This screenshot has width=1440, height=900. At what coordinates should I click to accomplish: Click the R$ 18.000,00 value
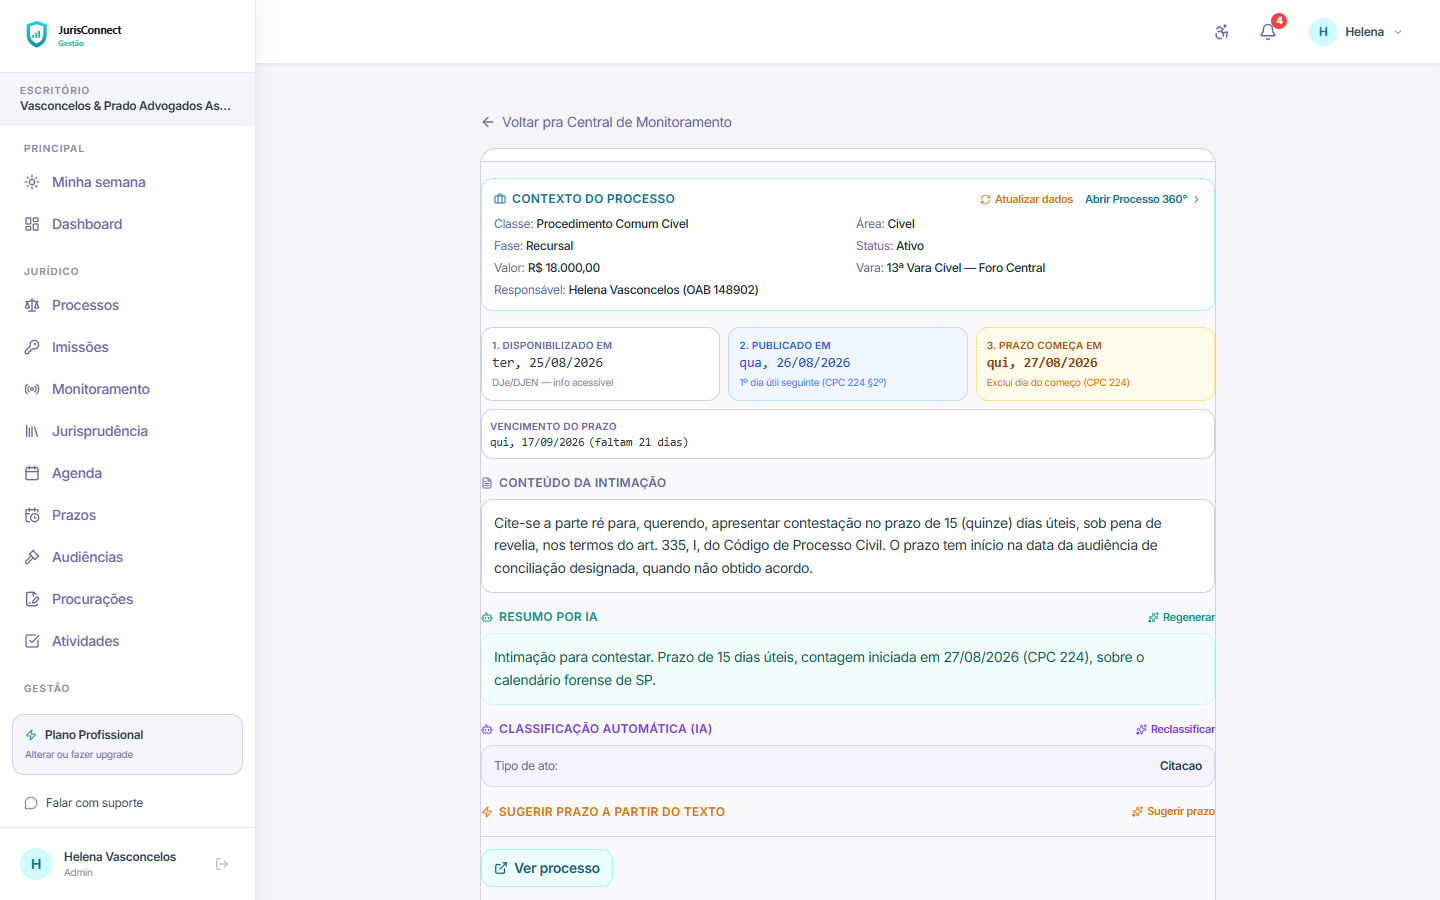click(x=564, y=268)
